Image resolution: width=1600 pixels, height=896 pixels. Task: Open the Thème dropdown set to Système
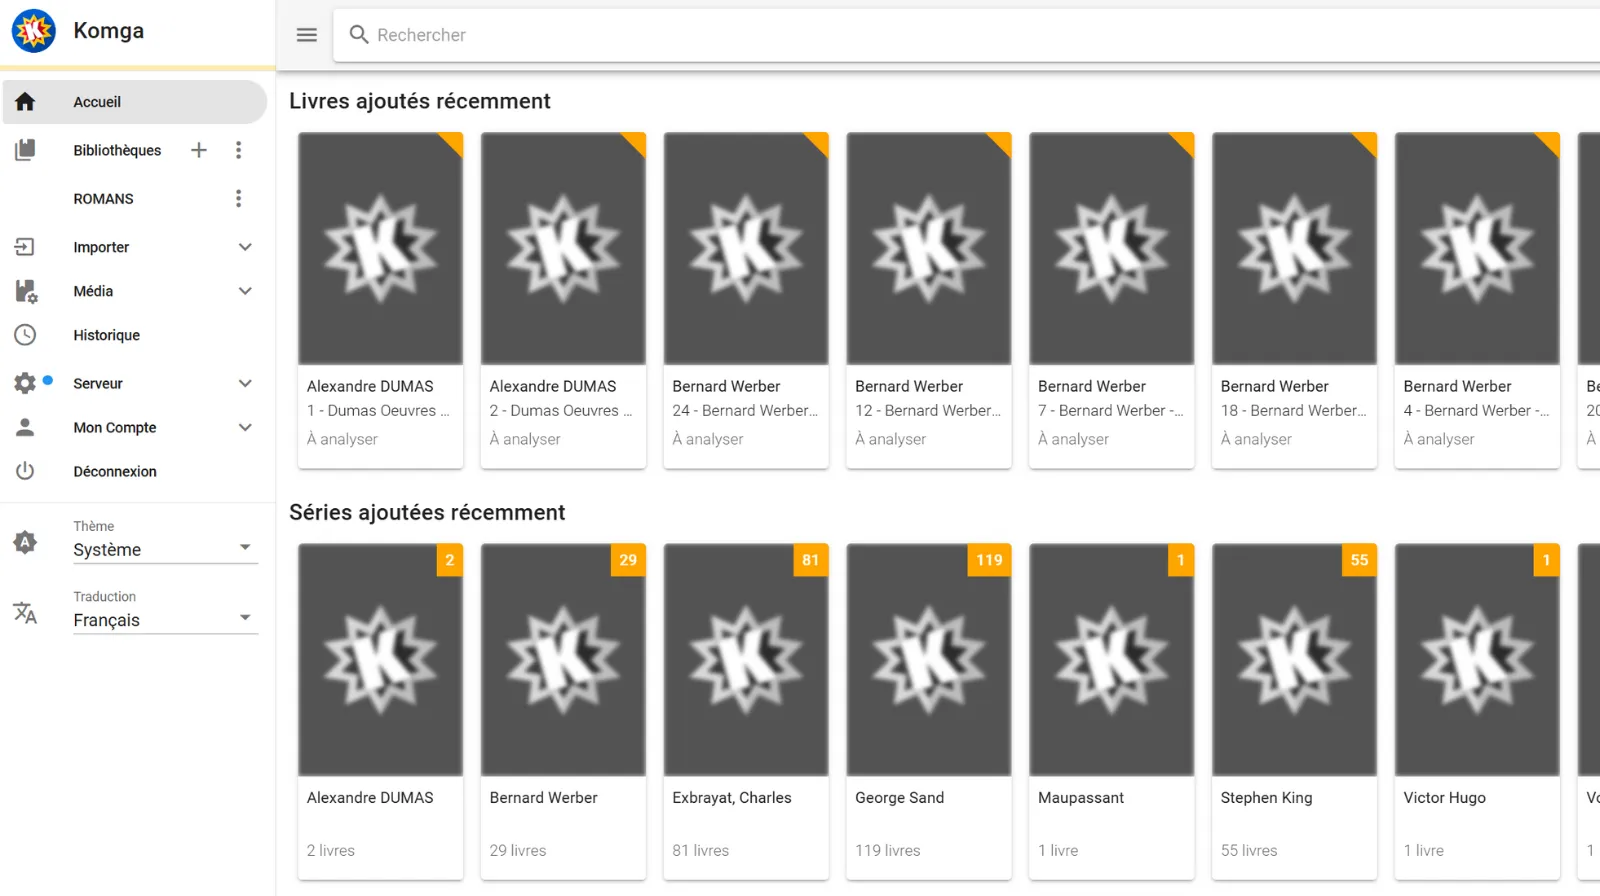click(165, 549)
